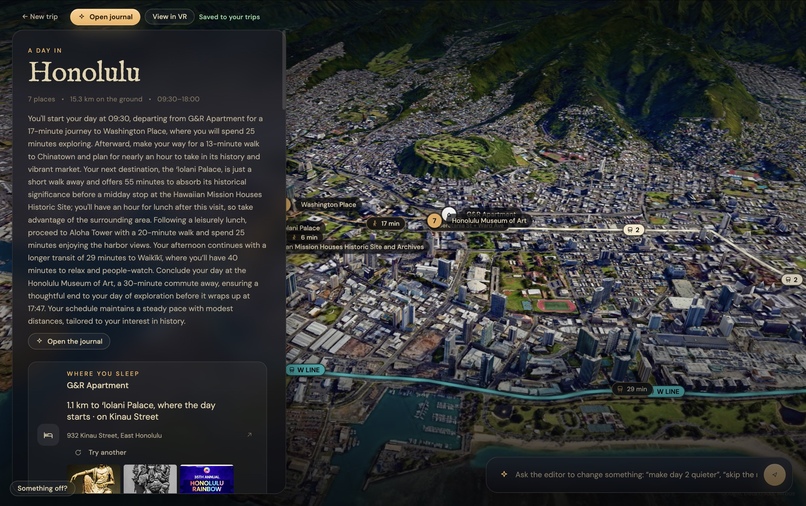The image size is (806, 506).
Task: Click Open the journal button below itinerary
Action: (x=69, y=341)
